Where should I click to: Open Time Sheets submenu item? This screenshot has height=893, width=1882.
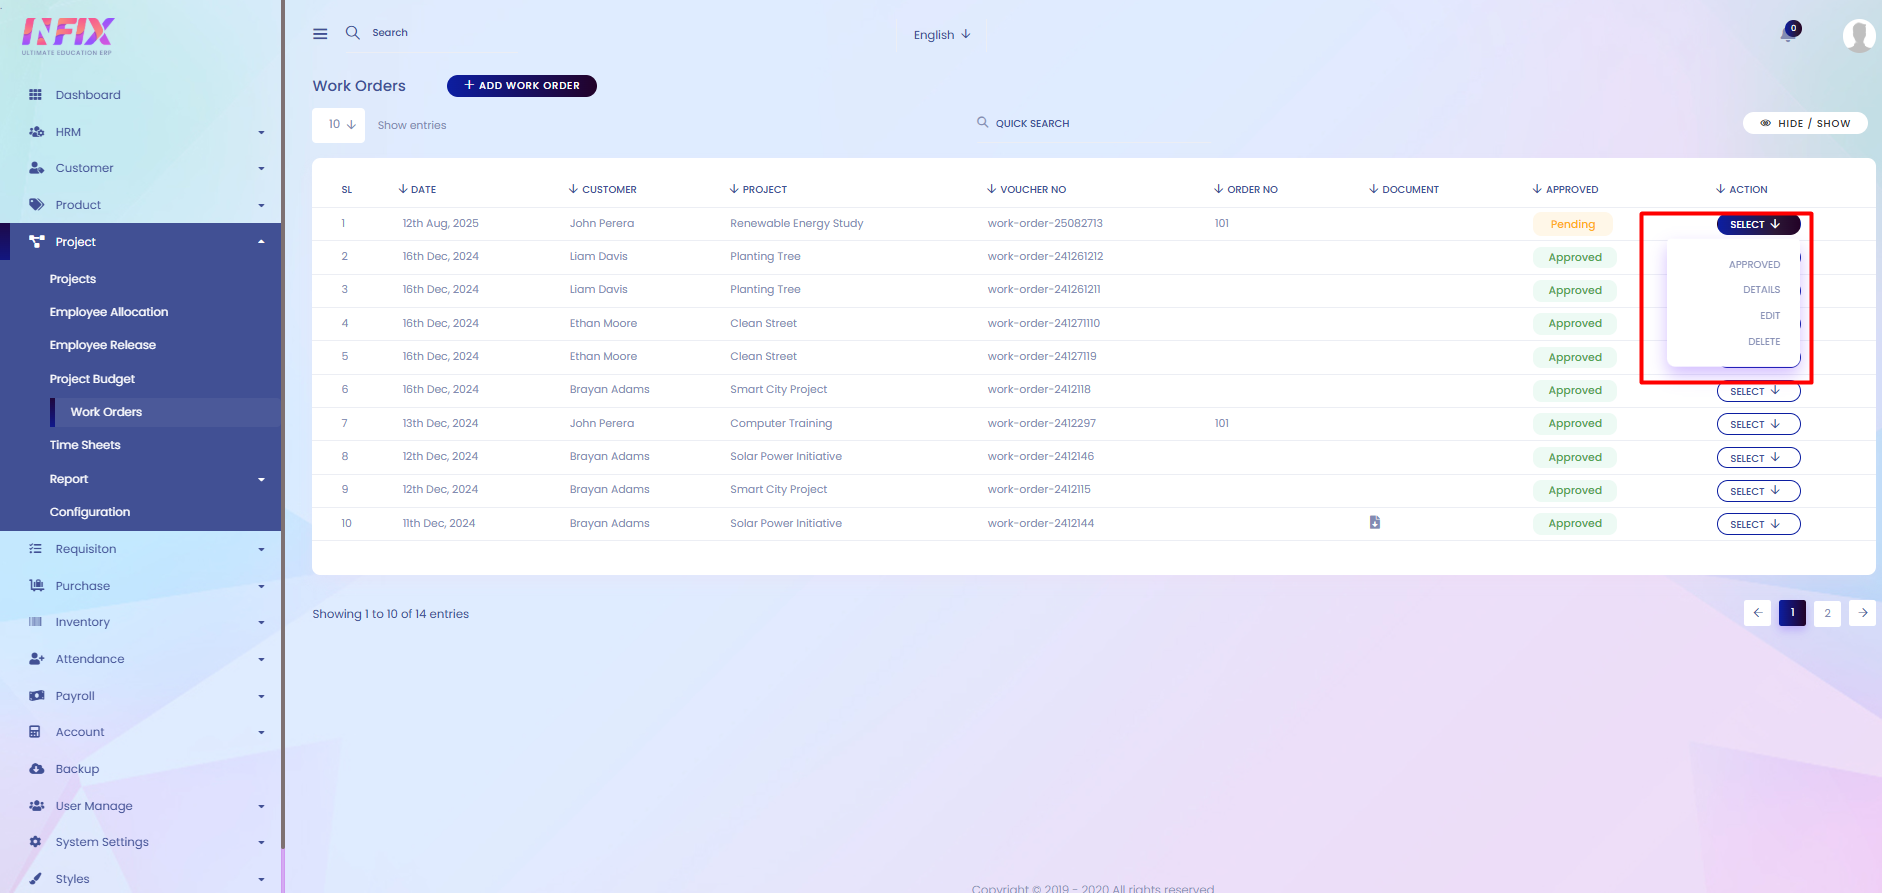point(85,445)
